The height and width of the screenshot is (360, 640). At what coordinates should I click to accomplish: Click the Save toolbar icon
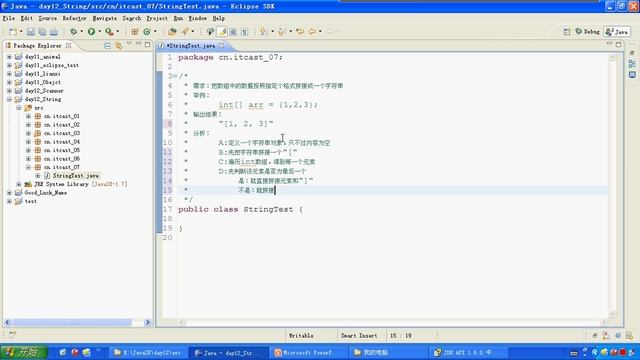pos(31,31)
